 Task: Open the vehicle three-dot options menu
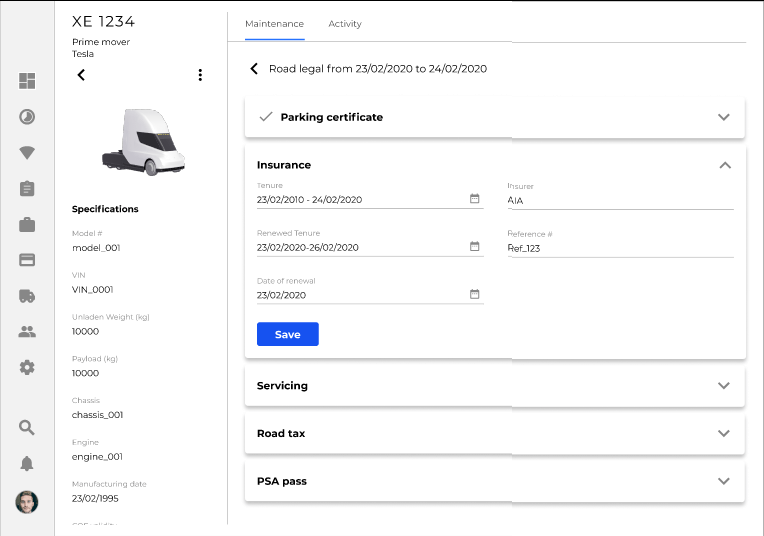coord(200,75)
